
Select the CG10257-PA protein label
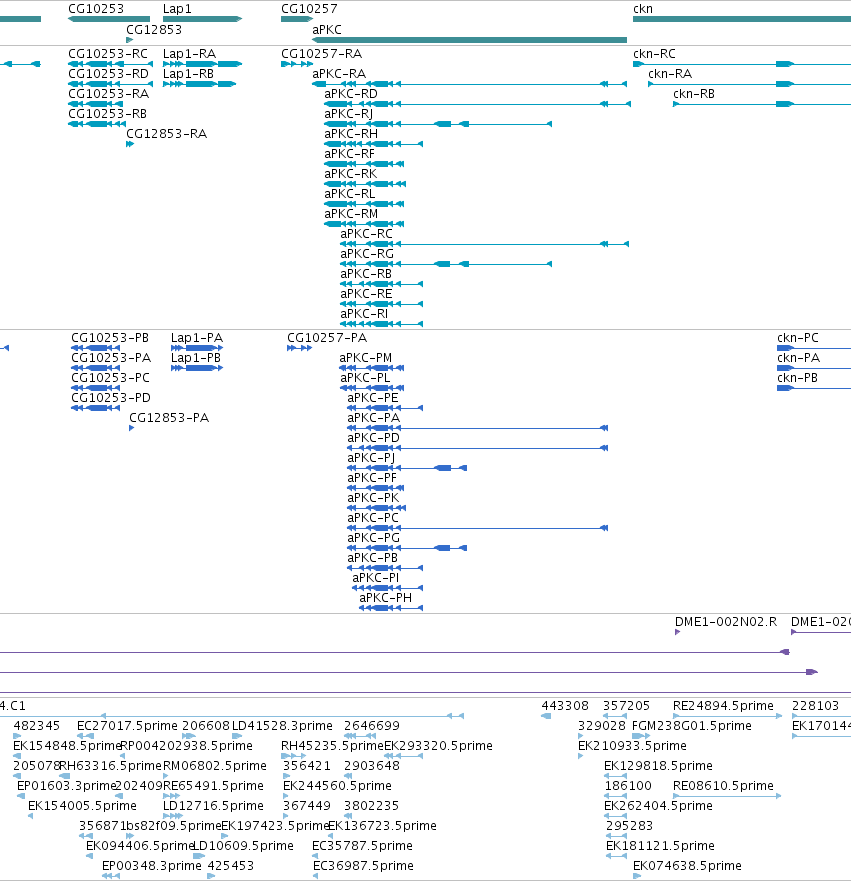point(327,338)
